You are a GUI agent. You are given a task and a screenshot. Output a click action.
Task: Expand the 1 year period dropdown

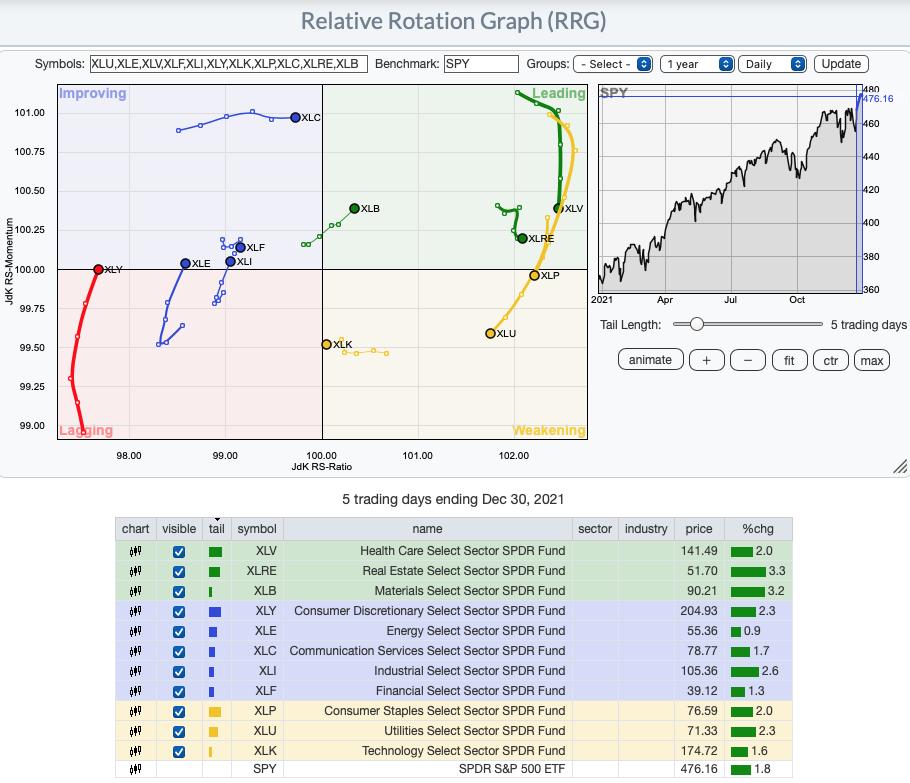(698, 64)
